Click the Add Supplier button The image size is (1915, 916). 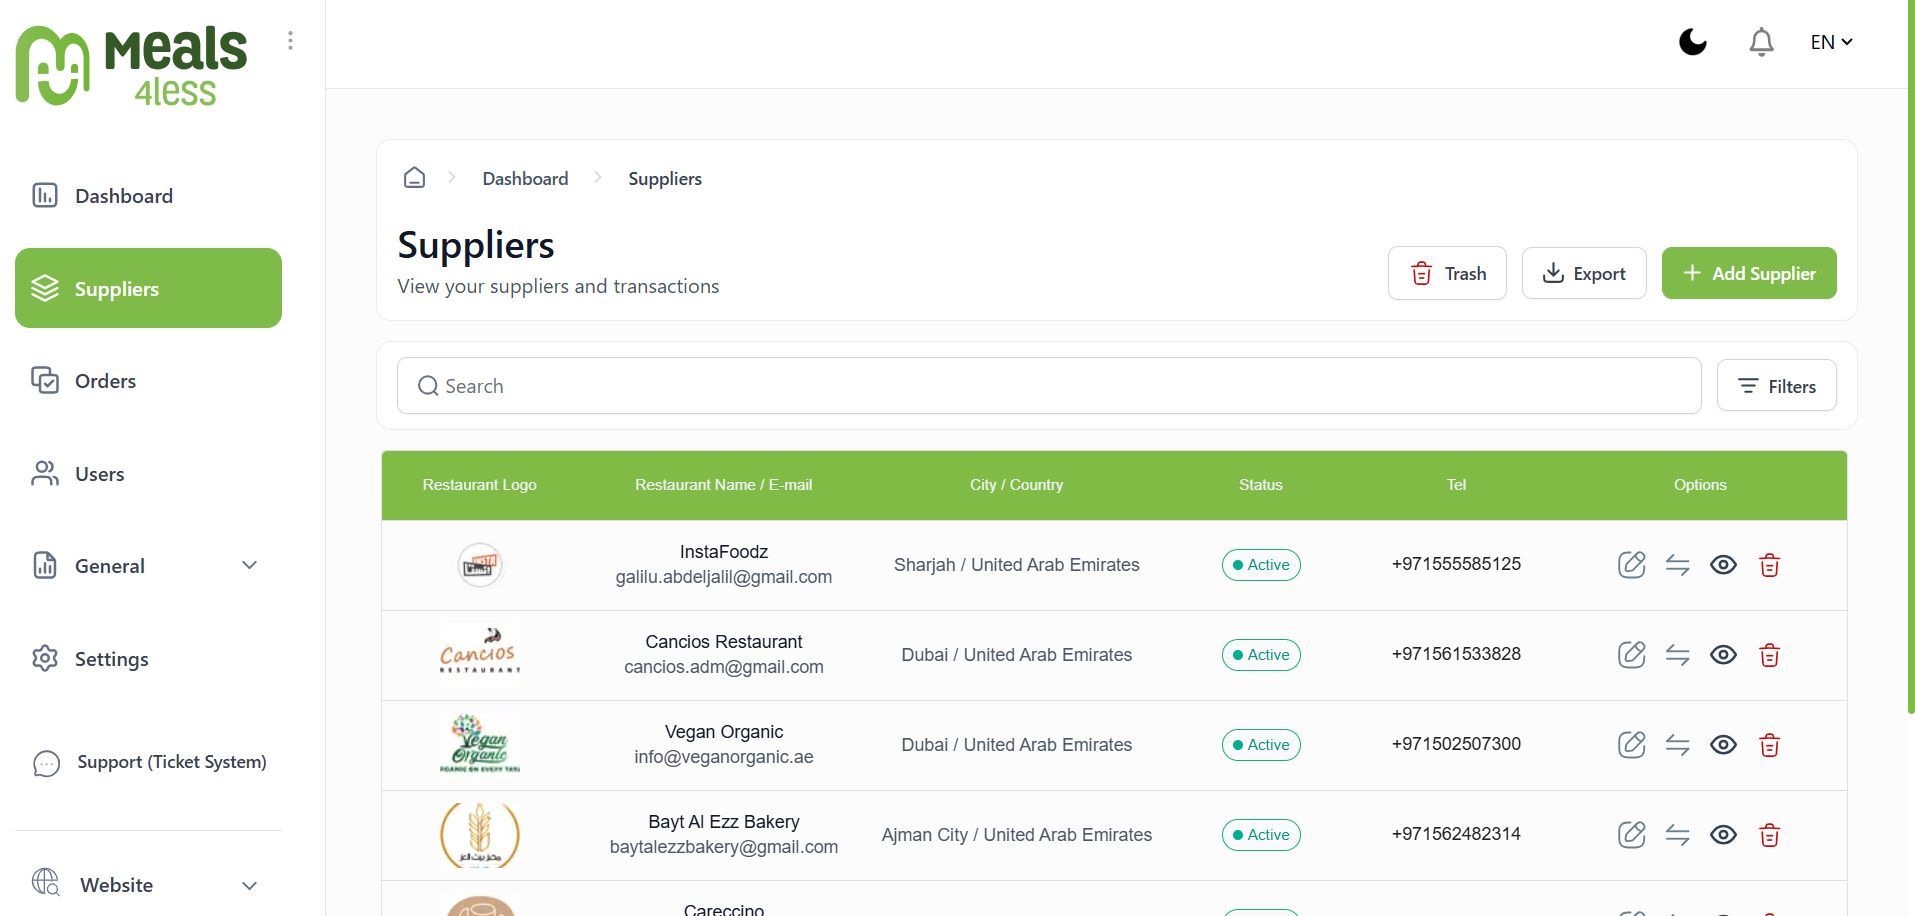(1749, 273)
